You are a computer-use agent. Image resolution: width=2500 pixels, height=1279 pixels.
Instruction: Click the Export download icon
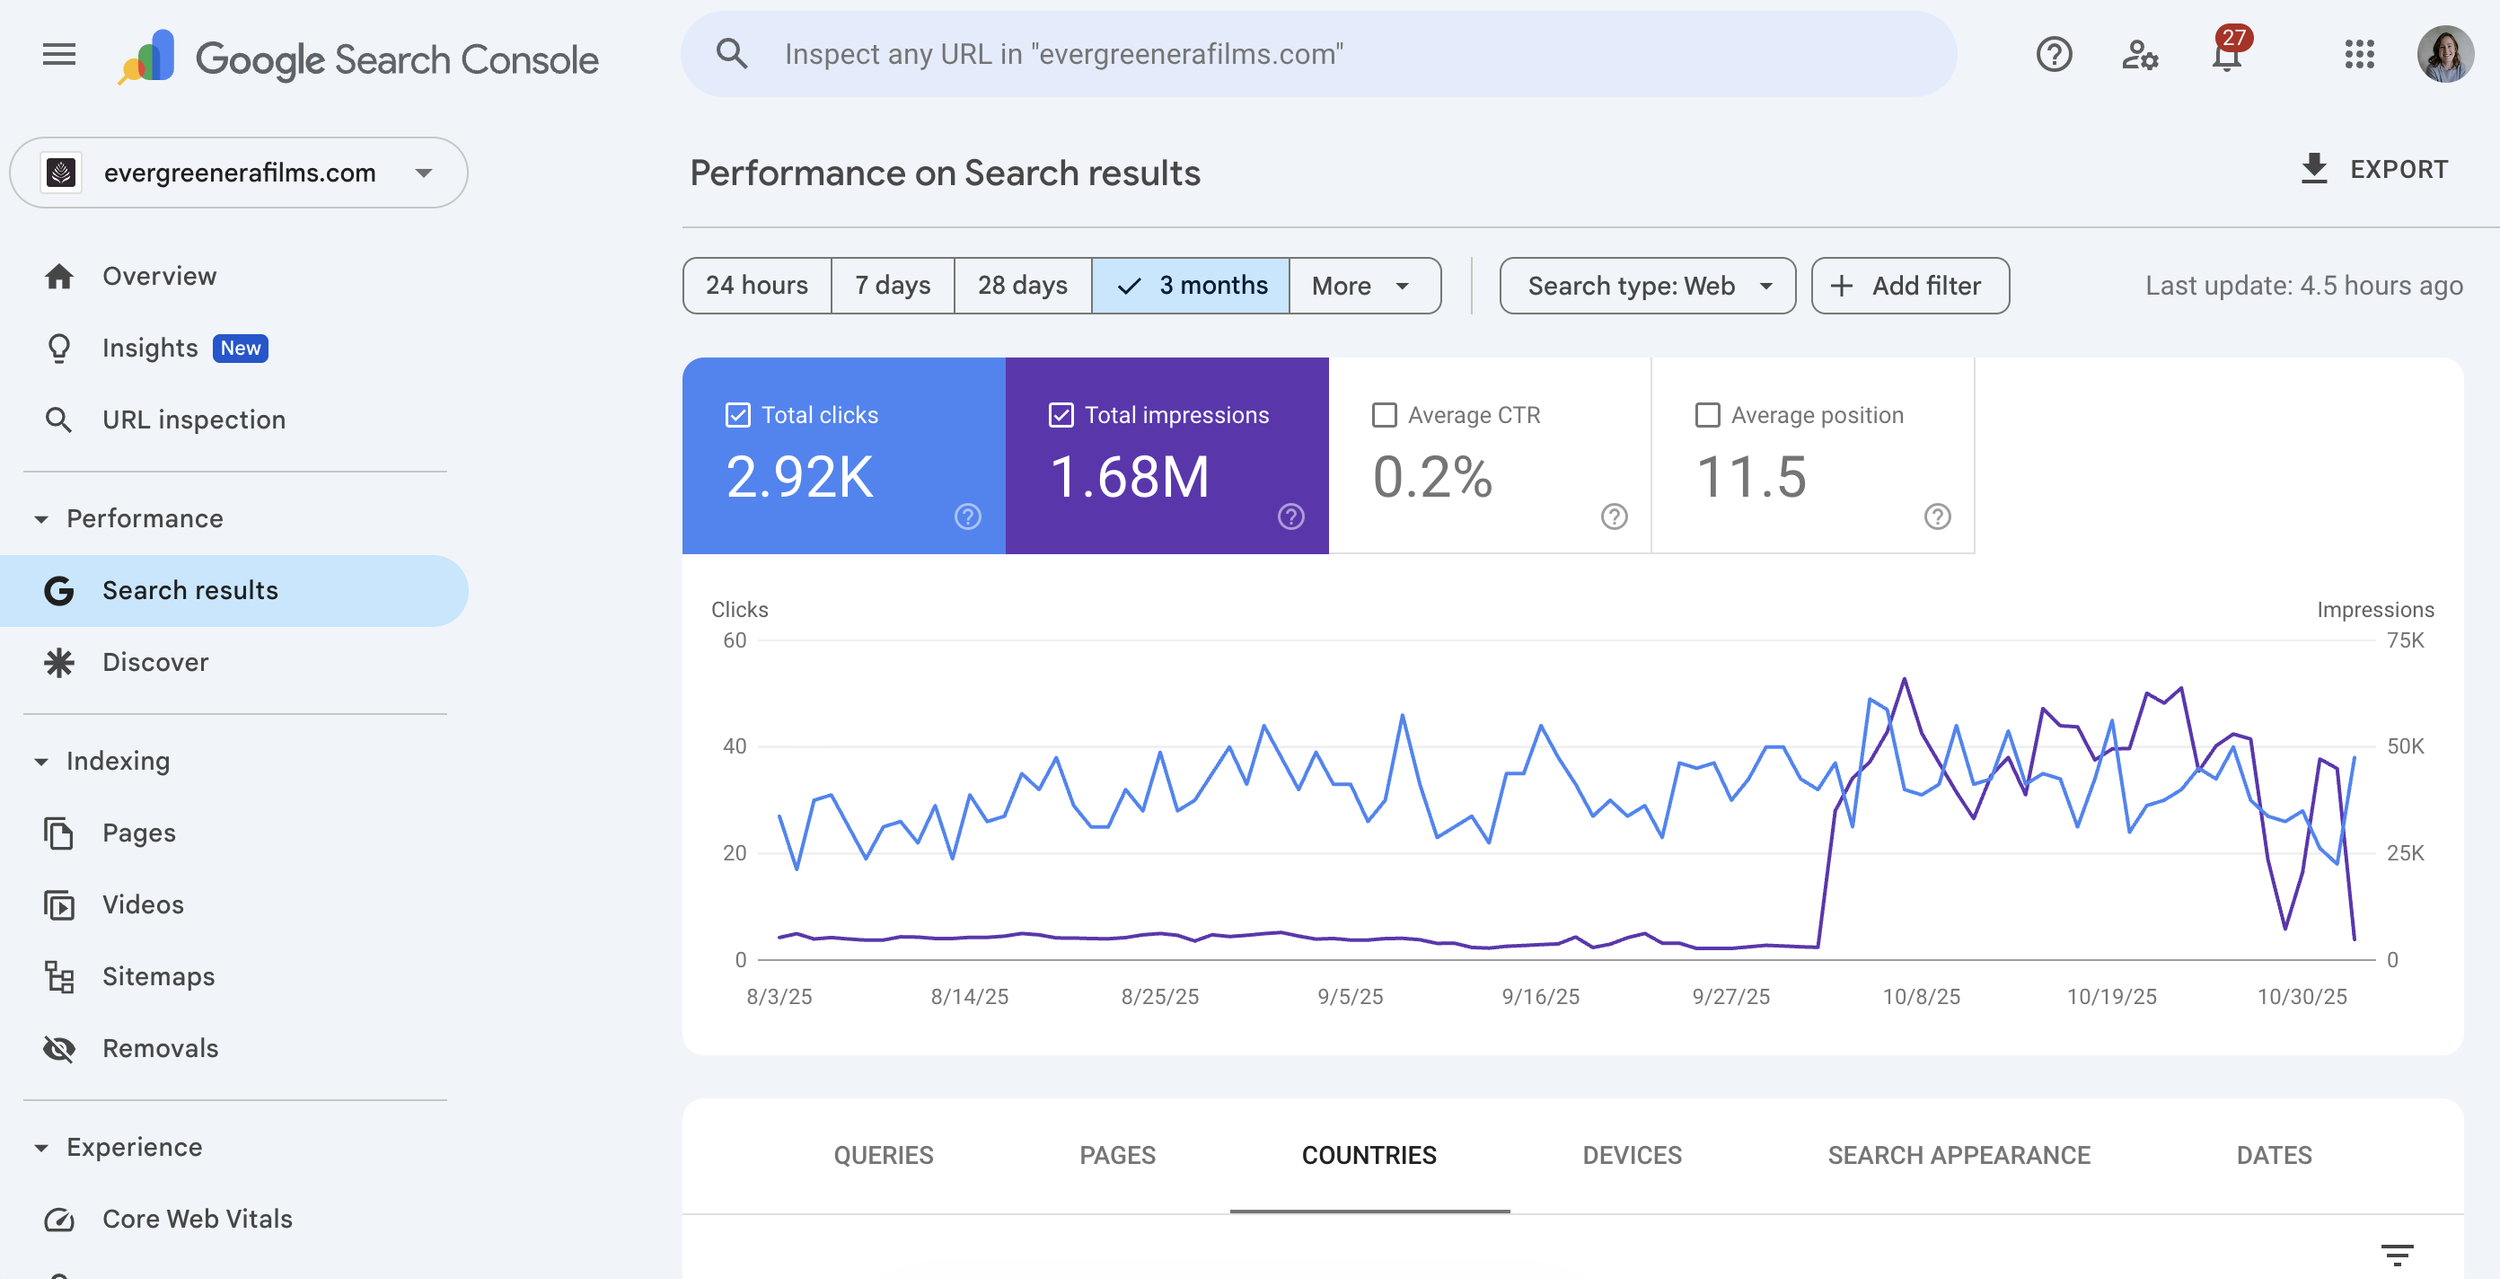pyautogui.click(x=2314, y=169)
